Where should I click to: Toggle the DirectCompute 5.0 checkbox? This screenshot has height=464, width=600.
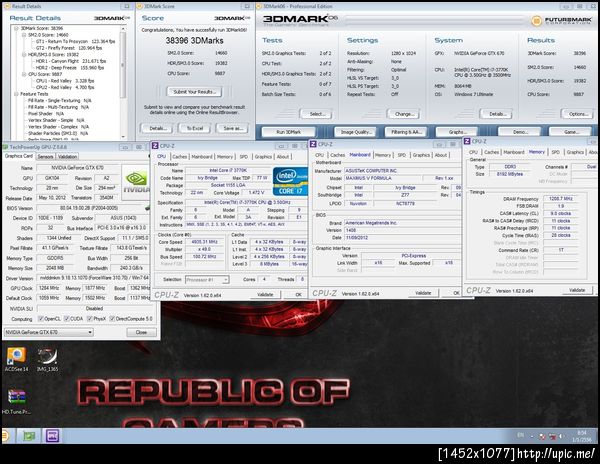[x=112, y=319]
